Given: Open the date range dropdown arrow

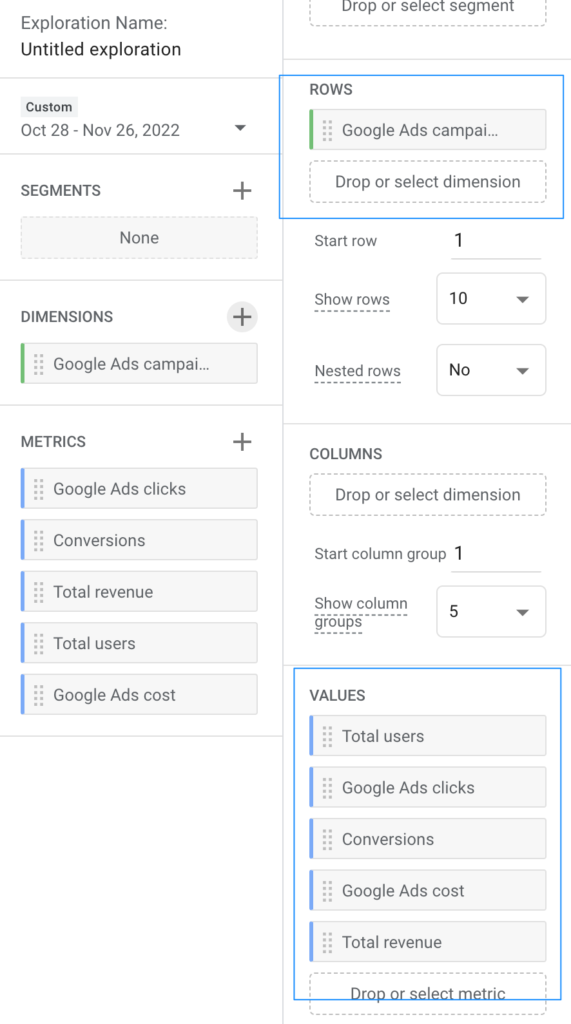Looking at the screenshot, I should [240, 128].
